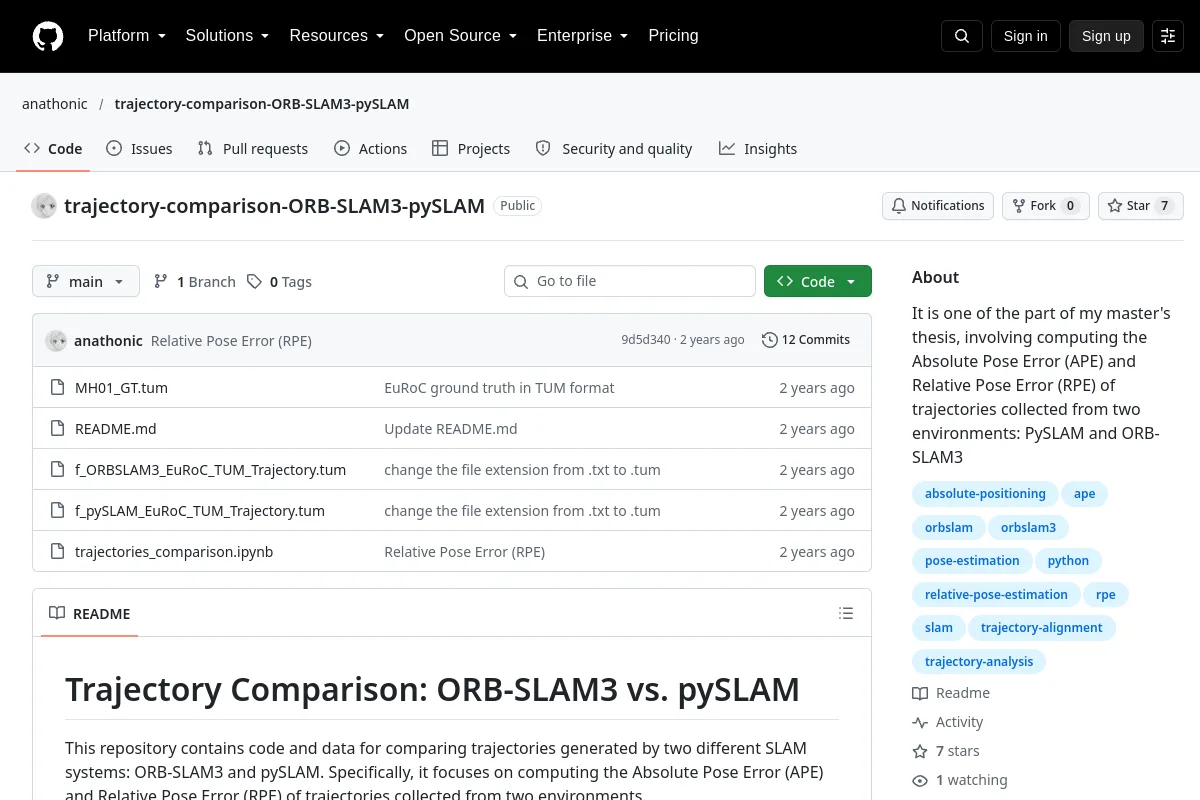
Task: Expand the Enterprise menu
Action: (582, 36)
